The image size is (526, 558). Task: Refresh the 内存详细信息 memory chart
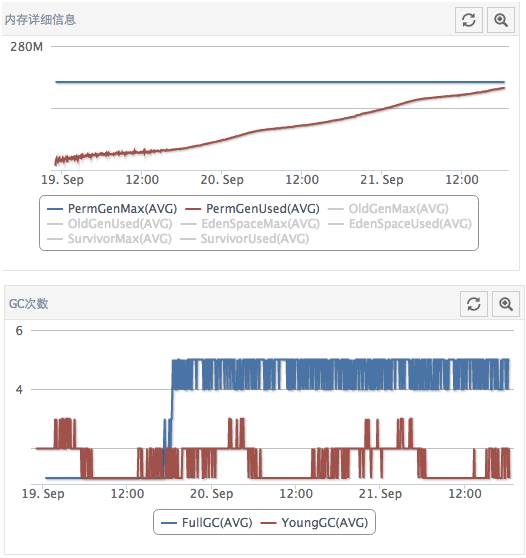(469, 20)
